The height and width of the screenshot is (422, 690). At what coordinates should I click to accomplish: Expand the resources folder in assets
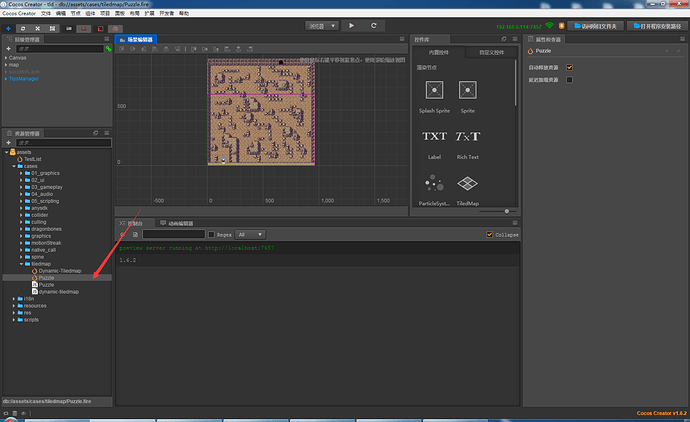click(x=15, y=305)
